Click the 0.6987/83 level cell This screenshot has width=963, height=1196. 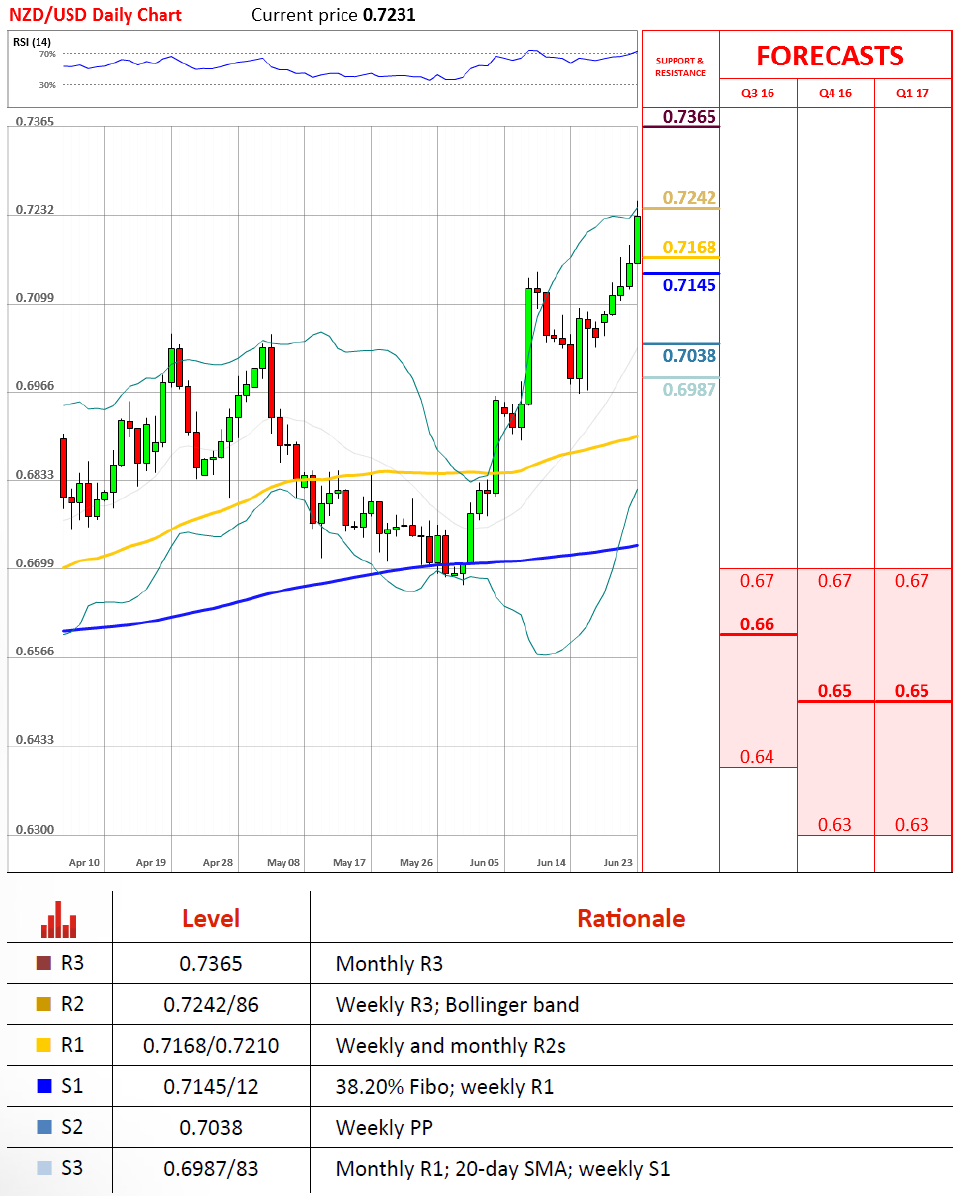210,1169
